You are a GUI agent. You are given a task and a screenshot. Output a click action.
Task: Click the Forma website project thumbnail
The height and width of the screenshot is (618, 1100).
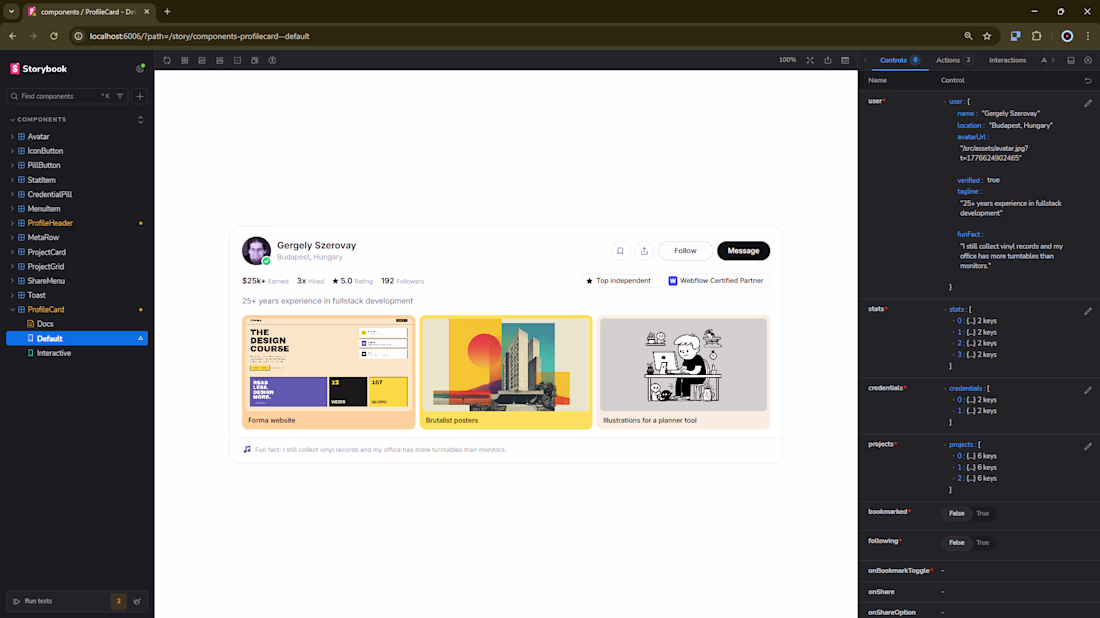tap(328, 372)
